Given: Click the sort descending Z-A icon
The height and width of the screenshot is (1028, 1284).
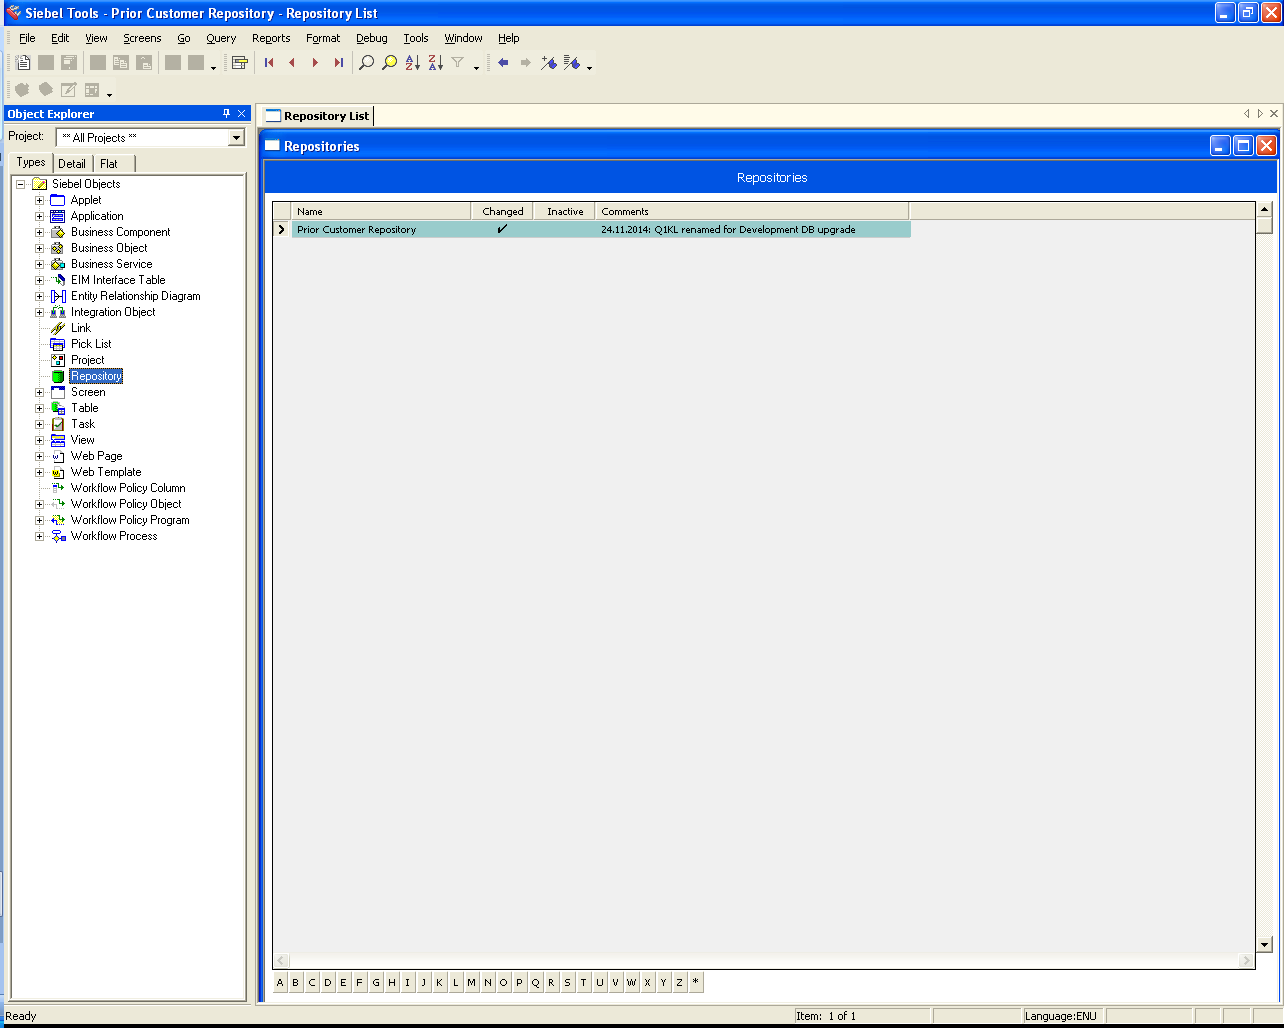Looking at the screenshot, I should tap(436, 63).
